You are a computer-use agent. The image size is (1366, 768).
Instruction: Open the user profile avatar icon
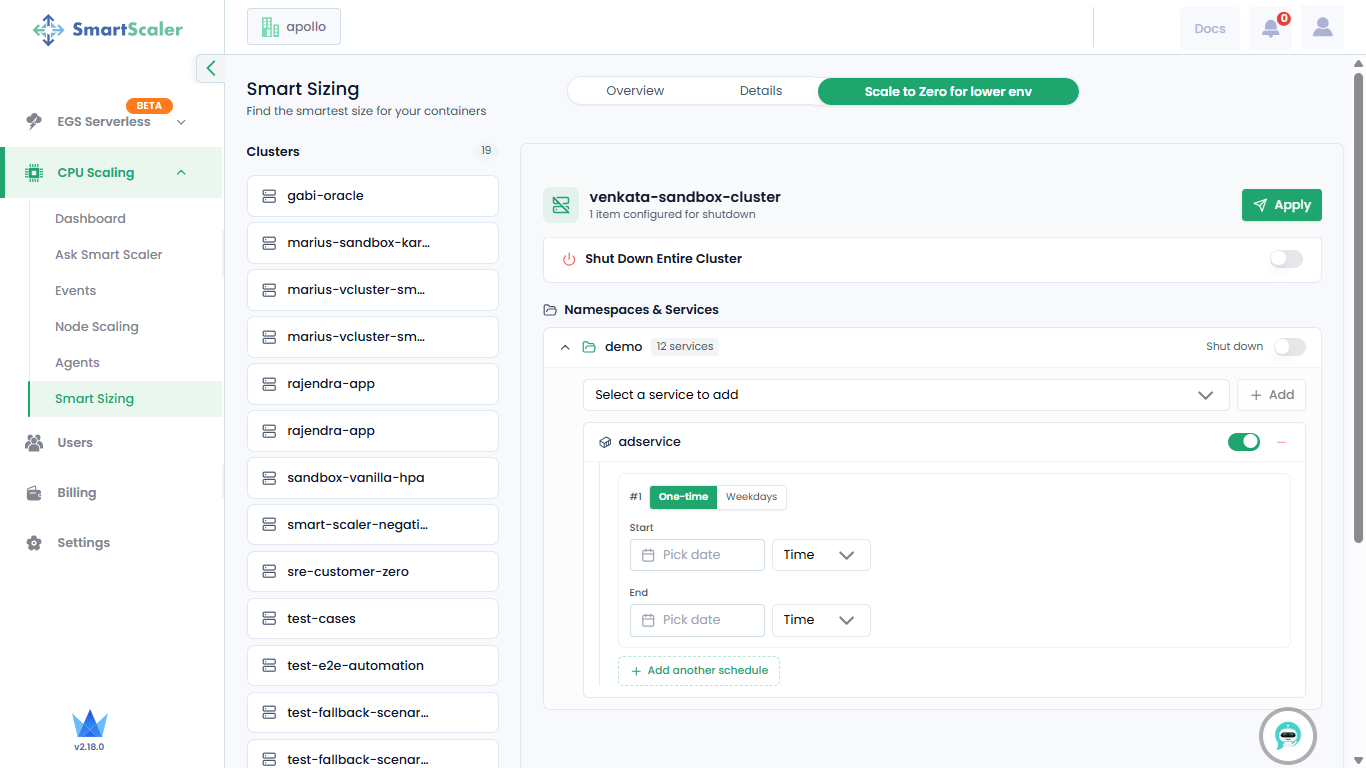pyautogui.click(x=1322, y=28)
